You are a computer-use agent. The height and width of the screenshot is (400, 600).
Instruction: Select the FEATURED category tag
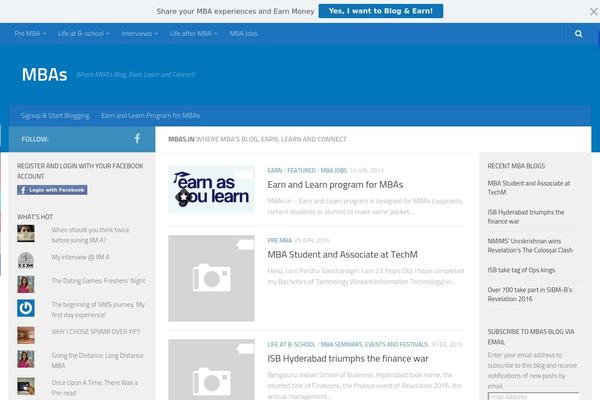[x=301, y=170]
